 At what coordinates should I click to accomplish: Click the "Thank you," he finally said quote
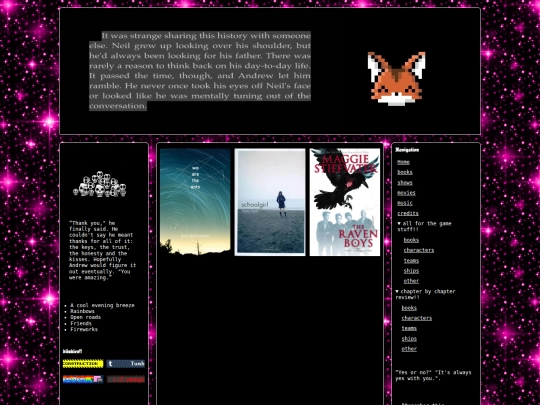pyautogui.click(x=102, y=250)
